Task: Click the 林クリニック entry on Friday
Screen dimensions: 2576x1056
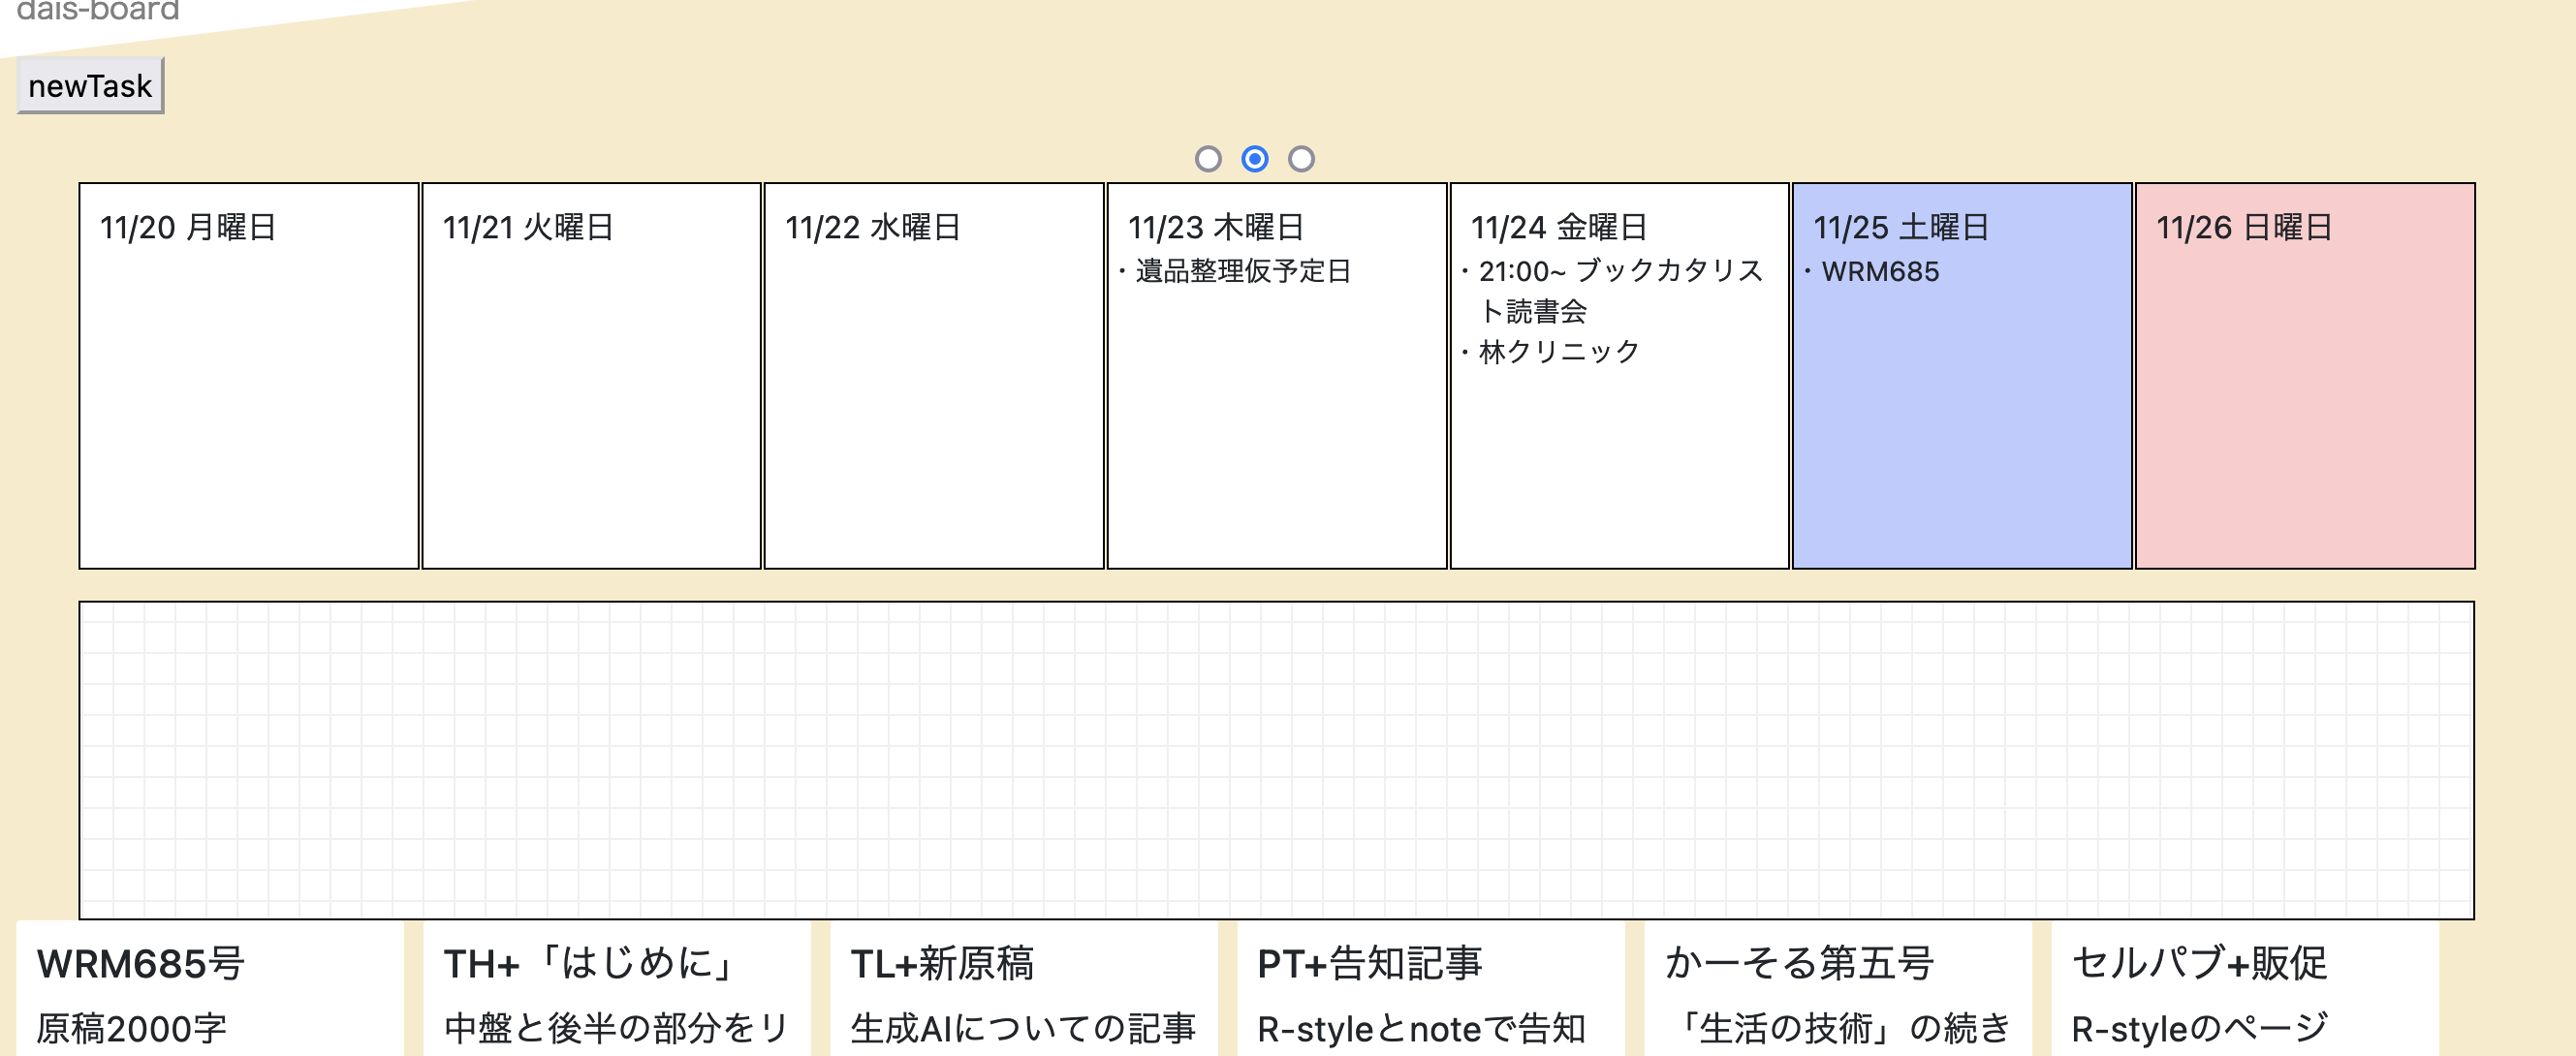Action: click(x=1558, y=352)
